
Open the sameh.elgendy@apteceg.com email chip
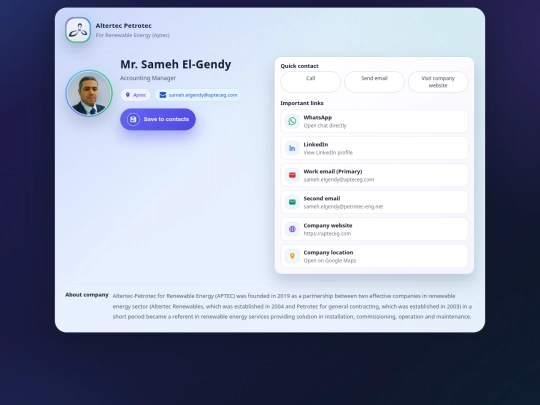198,95
